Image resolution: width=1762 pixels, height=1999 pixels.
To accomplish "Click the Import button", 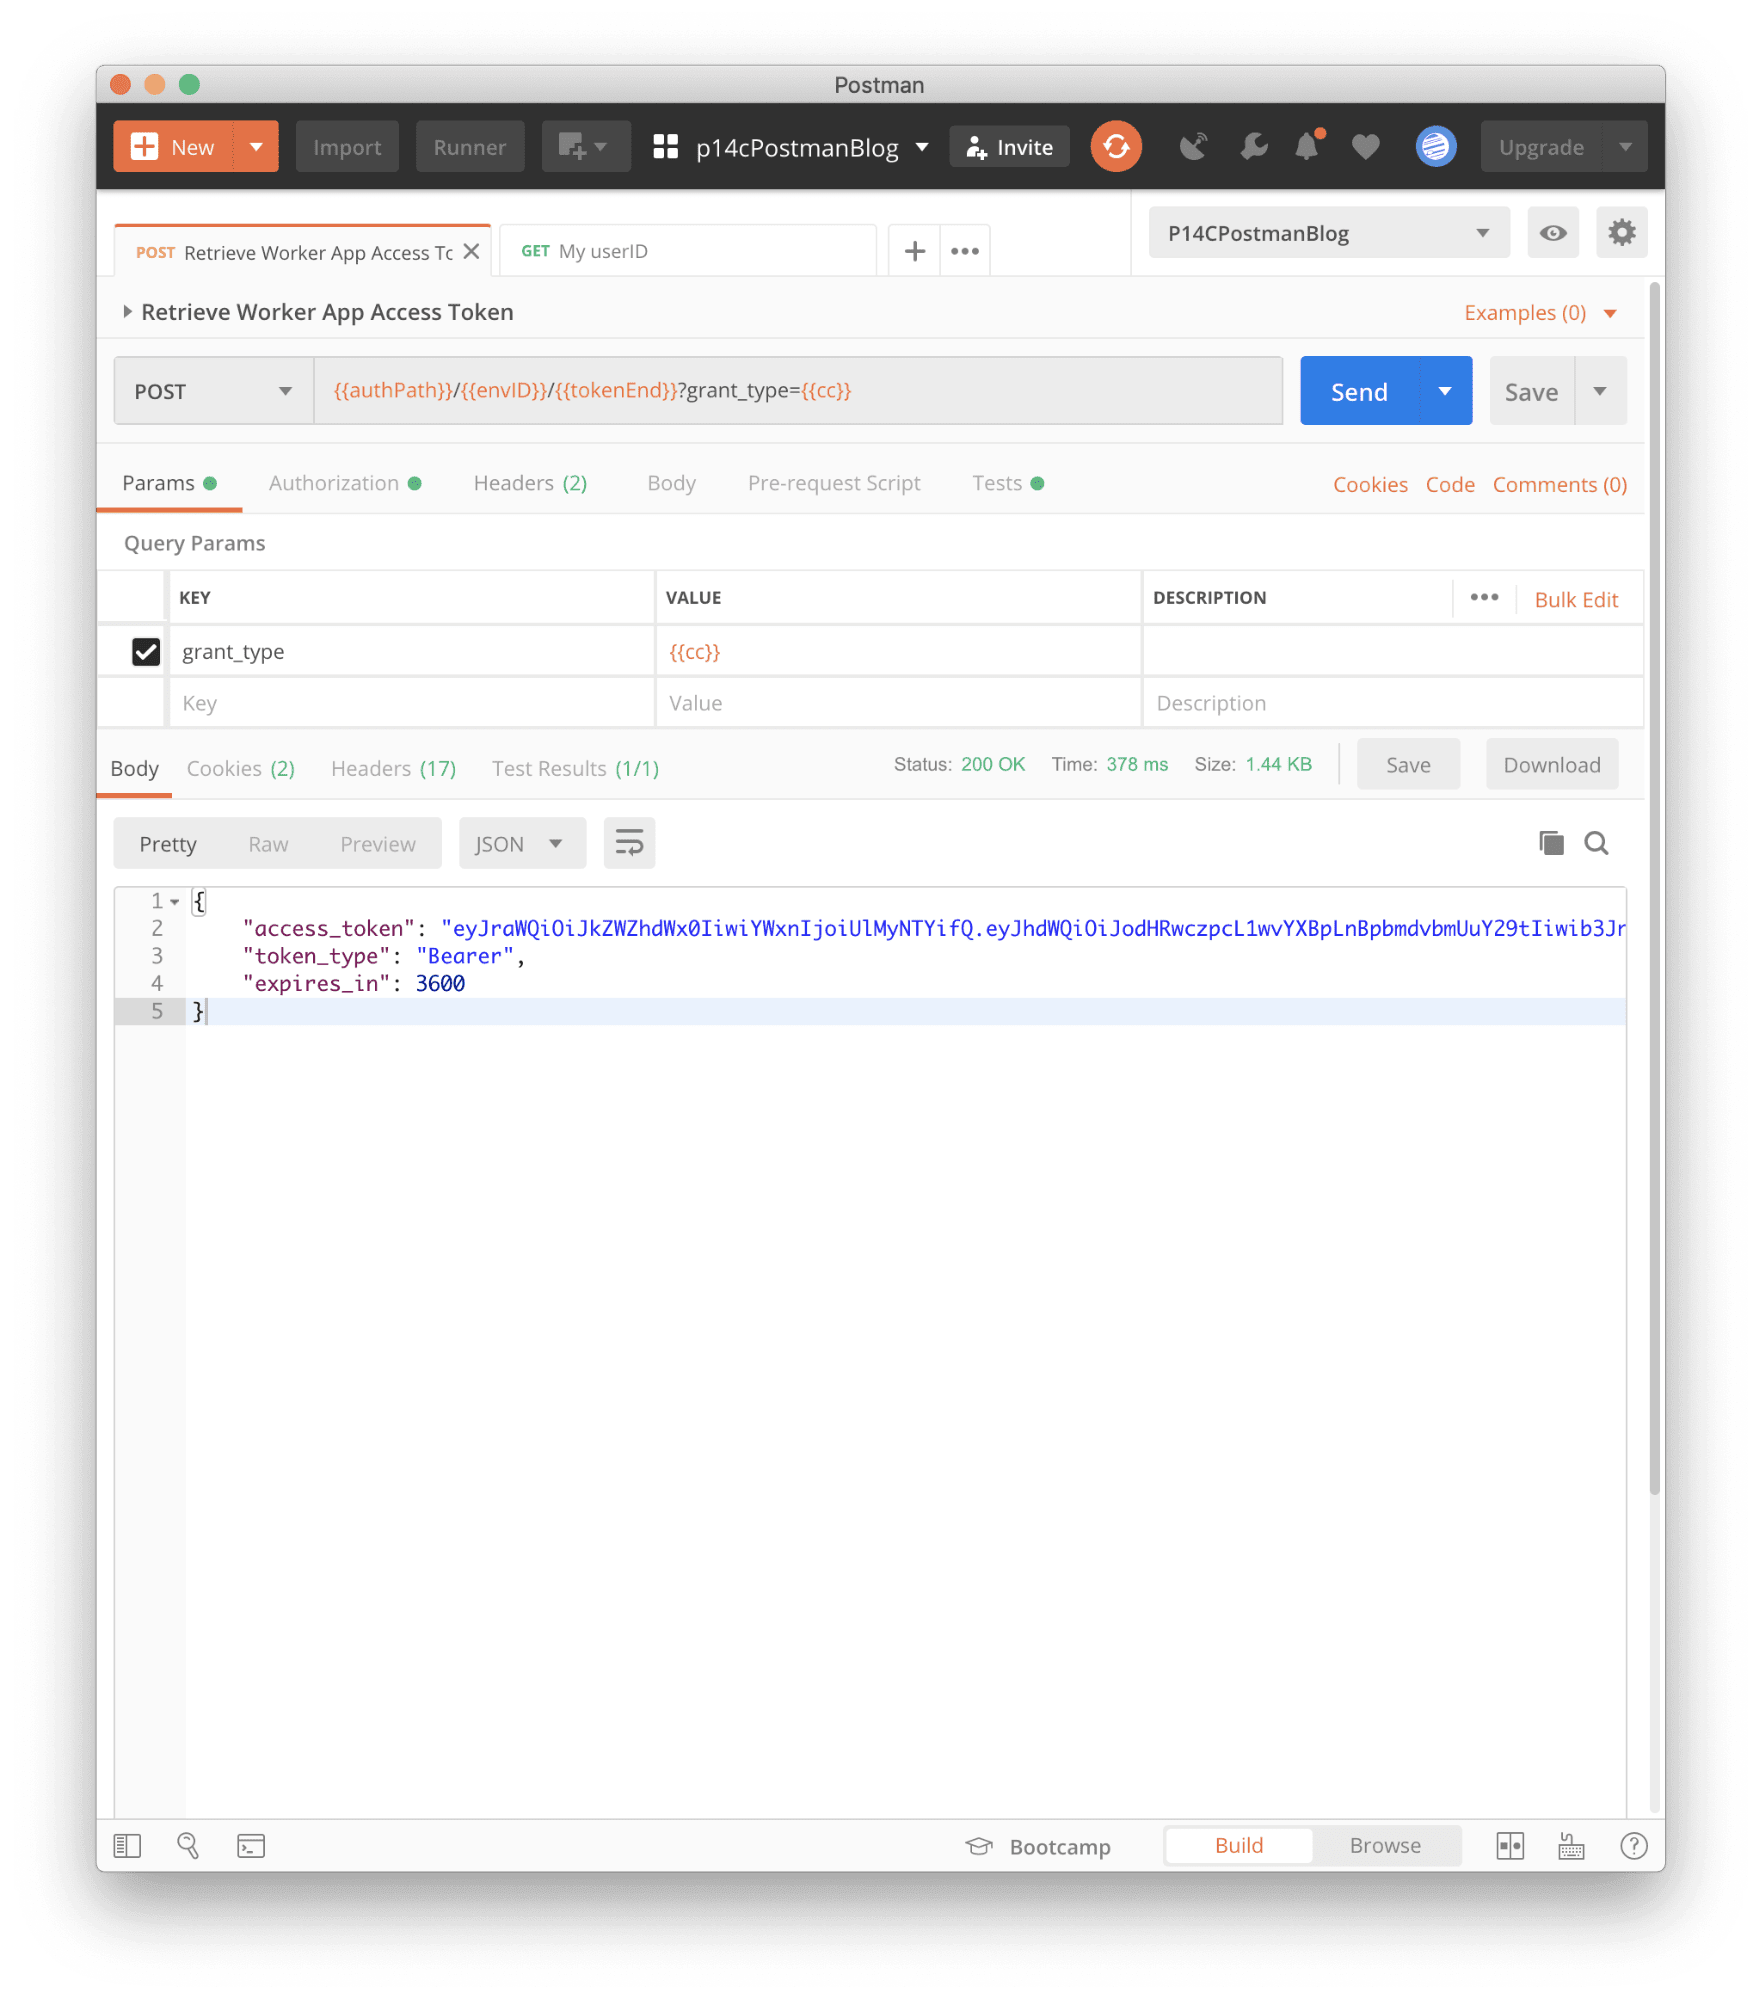I will click(x=347, y=147).
